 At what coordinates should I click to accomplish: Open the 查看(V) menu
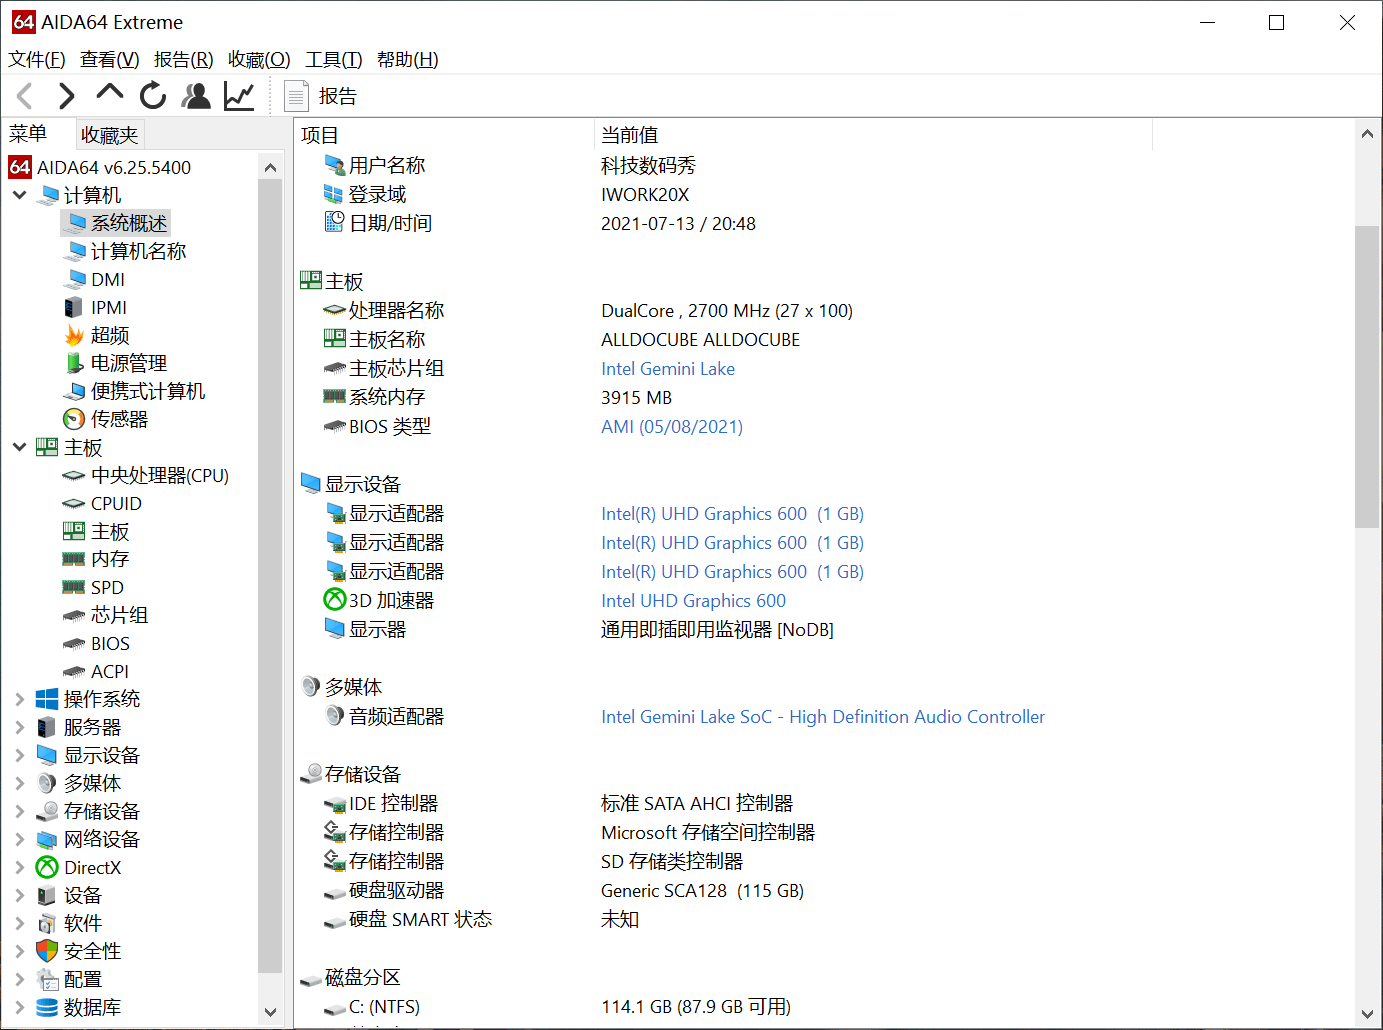coord(110,60)
